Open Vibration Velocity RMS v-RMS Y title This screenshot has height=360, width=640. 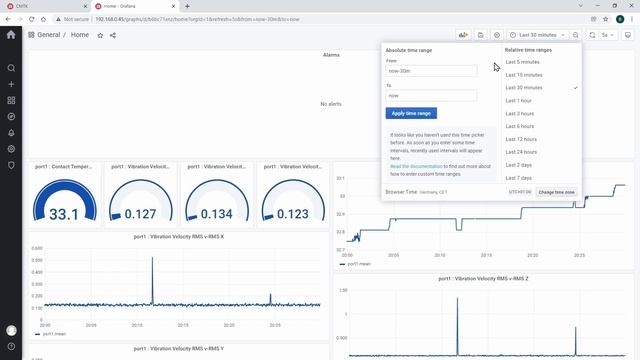179,349
